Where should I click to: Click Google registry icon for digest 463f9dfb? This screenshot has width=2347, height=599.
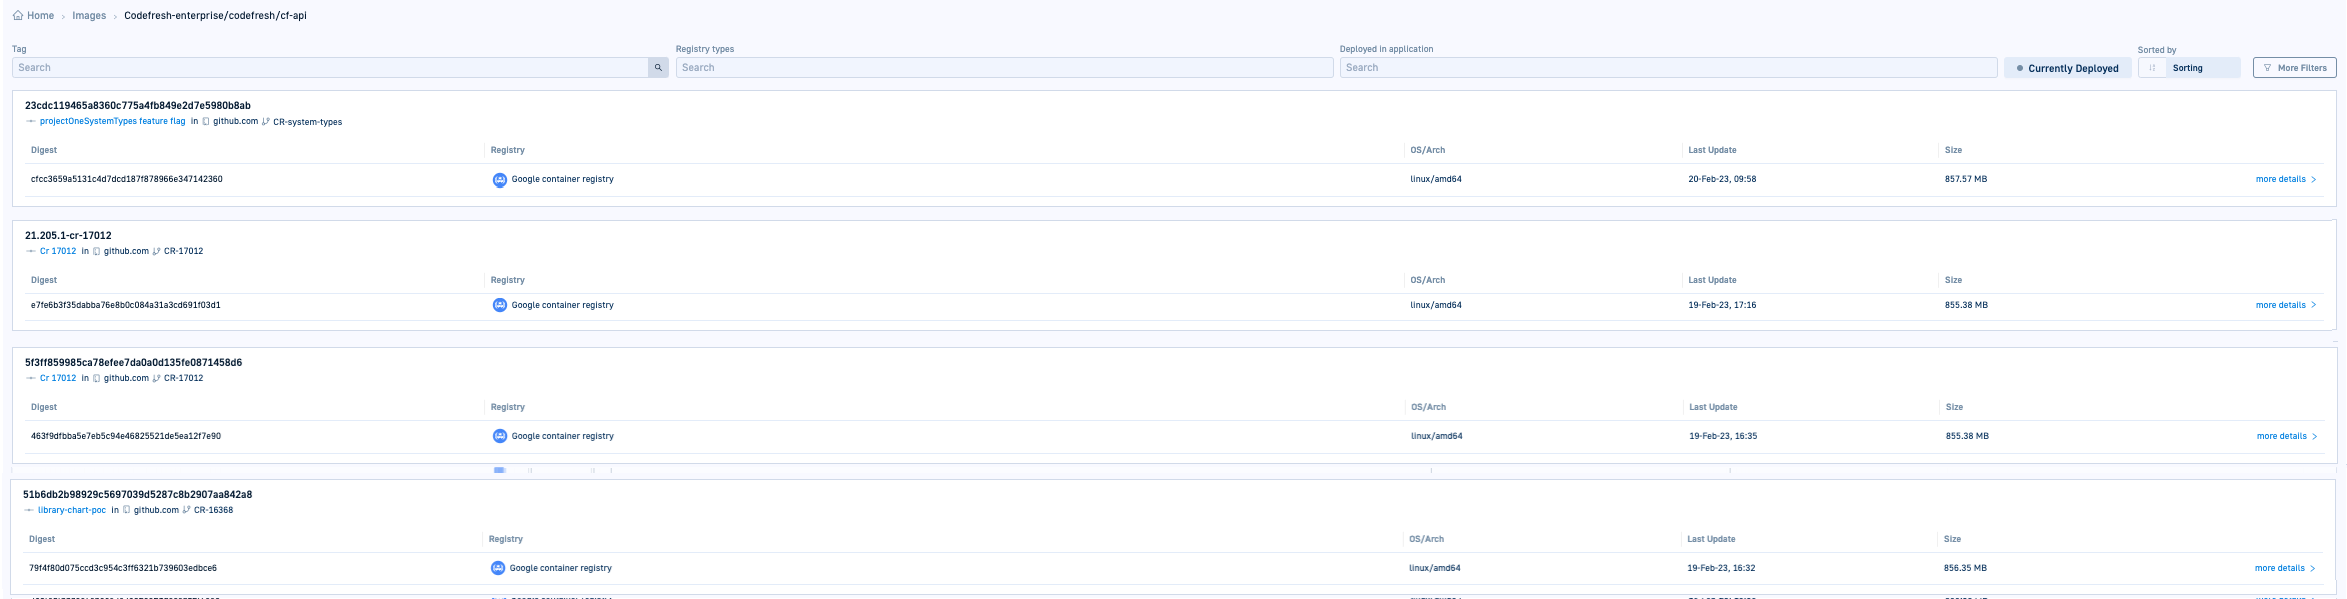pyautogui.click(x=500, y=436)
